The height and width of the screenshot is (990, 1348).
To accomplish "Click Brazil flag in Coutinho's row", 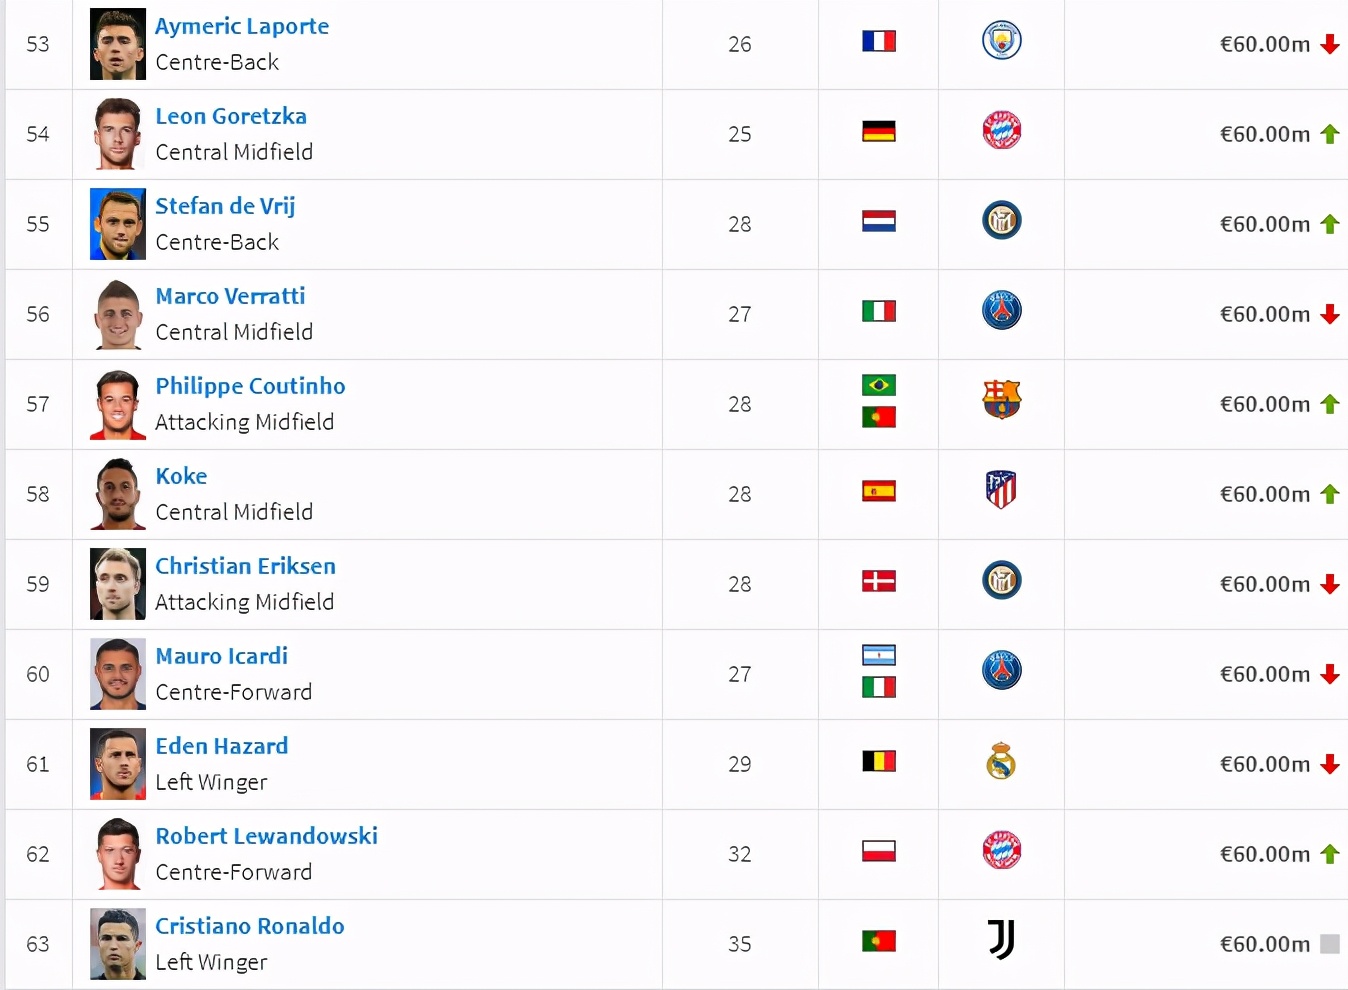I will (x=879, y=385).
